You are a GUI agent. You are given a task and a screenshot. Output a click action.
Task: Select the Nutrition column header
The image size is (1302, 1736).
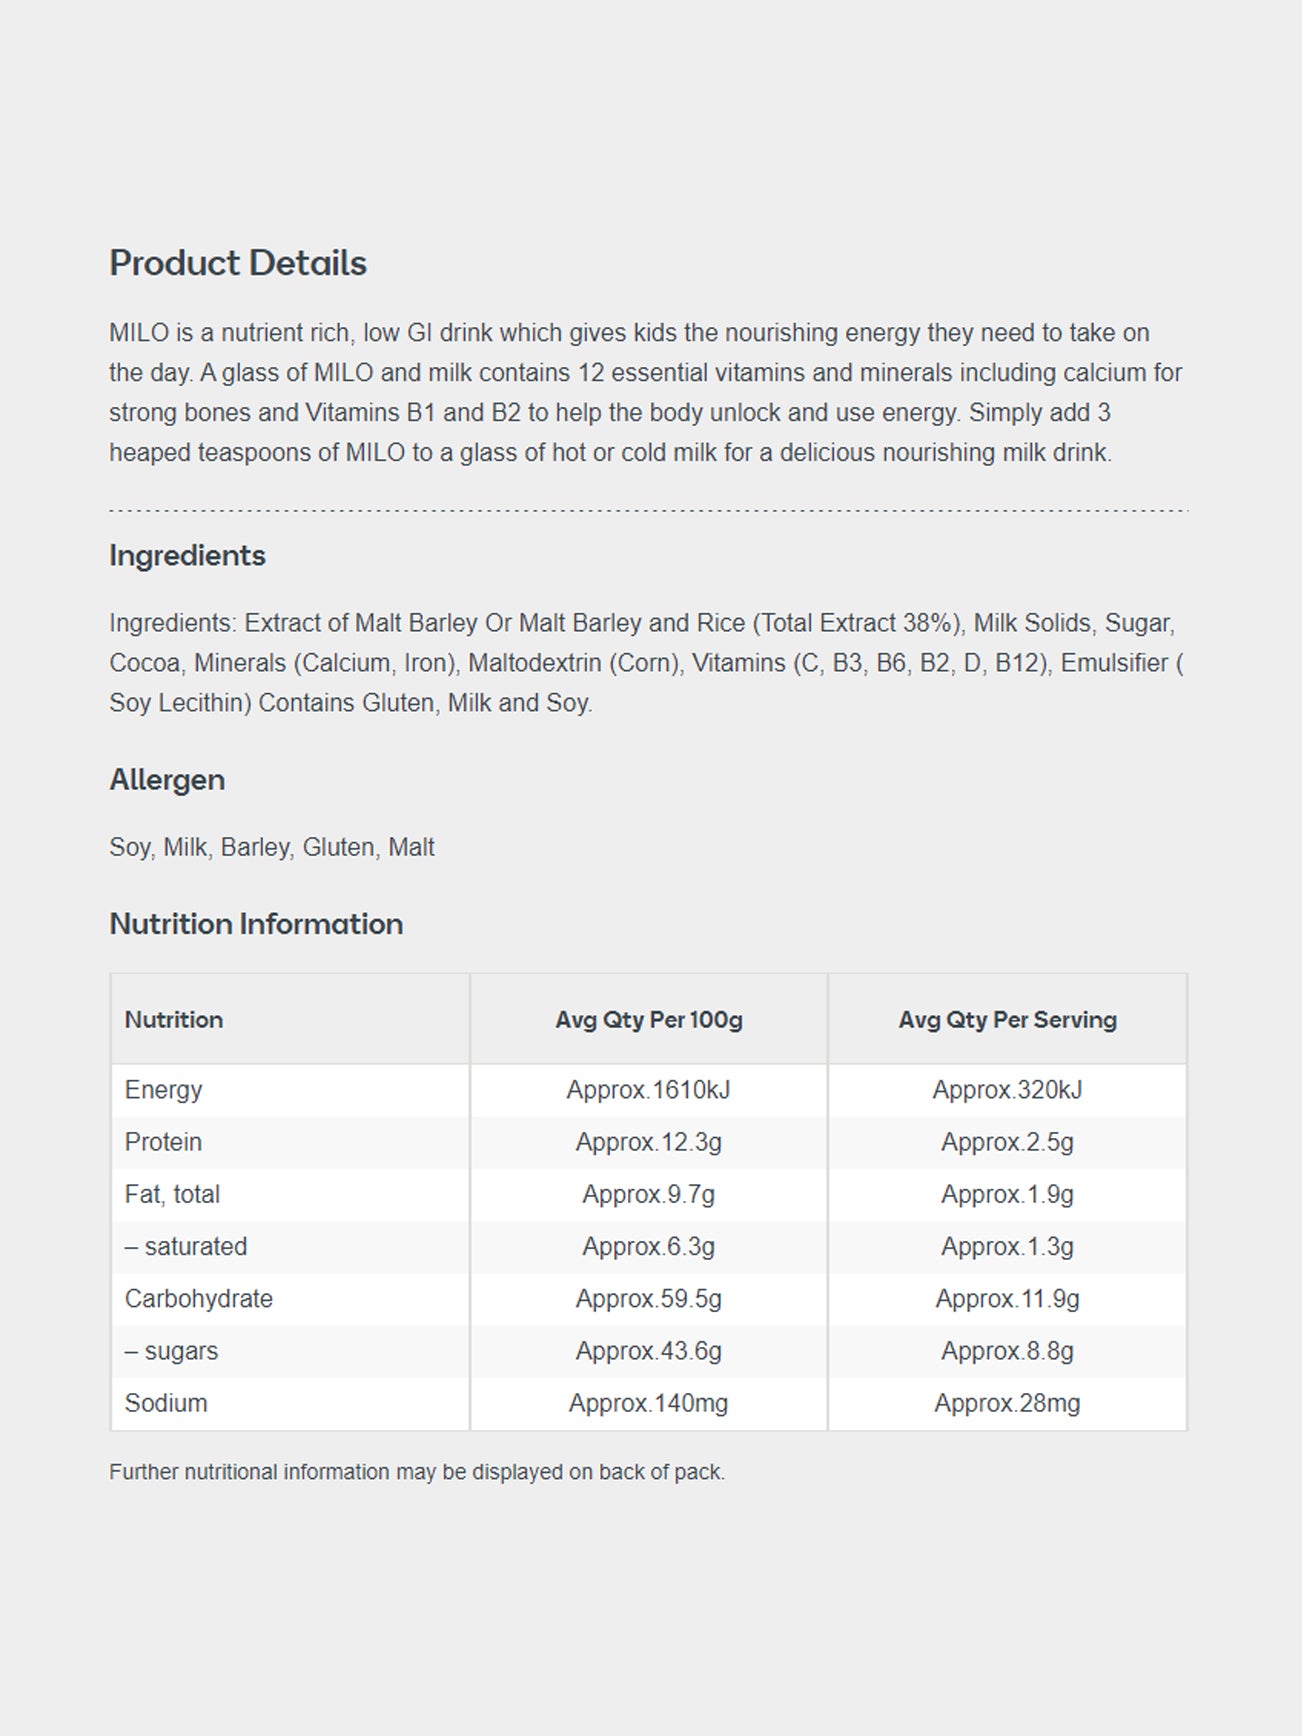(x=174, y=1019)
